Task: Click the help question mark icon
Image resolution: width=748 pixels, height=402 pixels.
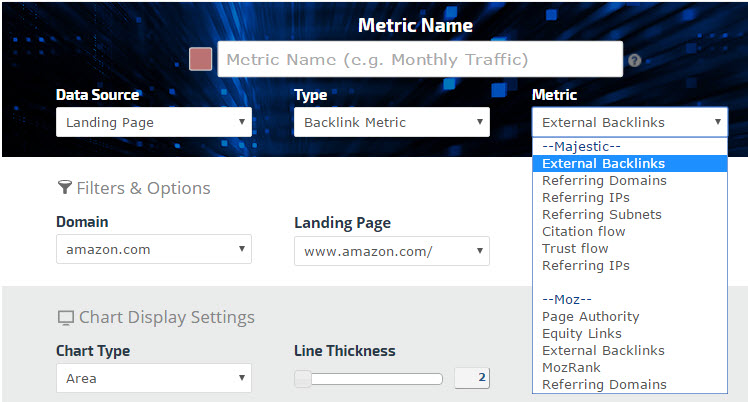Action: pos(634,60)
